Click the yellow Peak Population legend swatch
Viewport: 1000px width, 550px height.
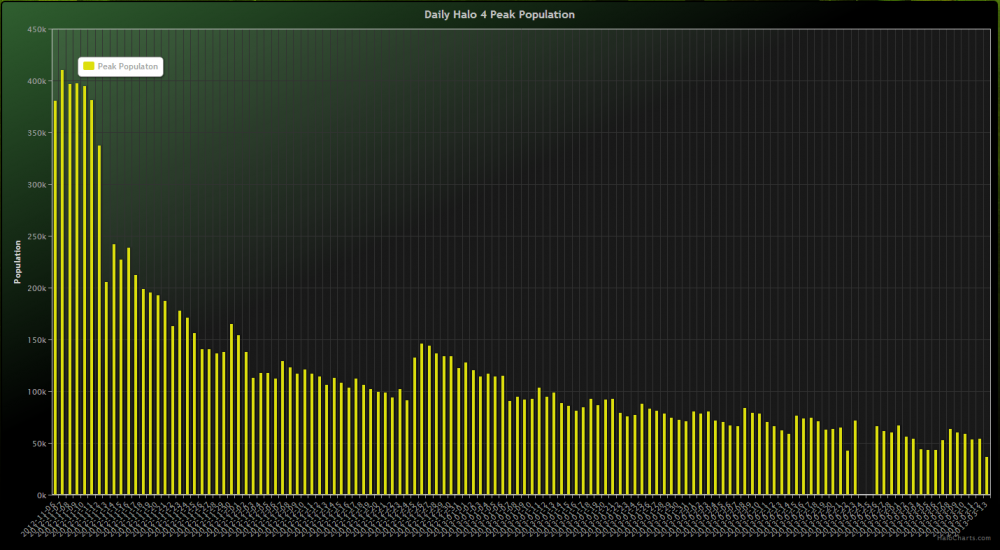tap(89, 66)
